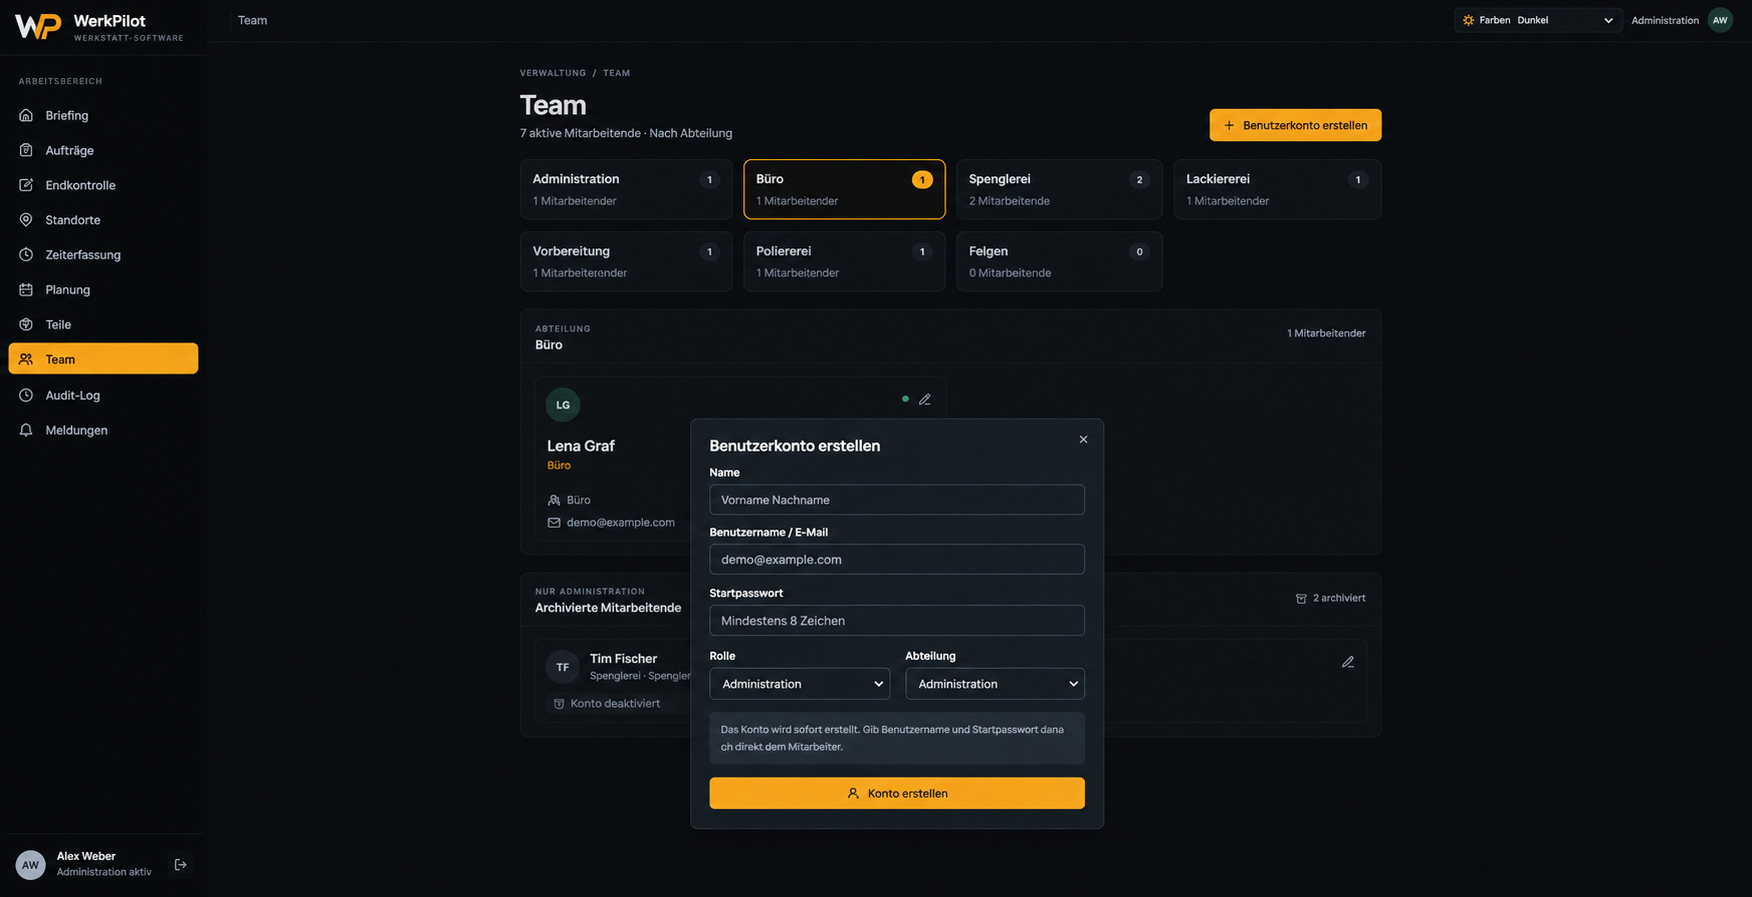Open the Abteilung dropdown in the dialog
Screen dimensions: 1752x897
[995, 684]
